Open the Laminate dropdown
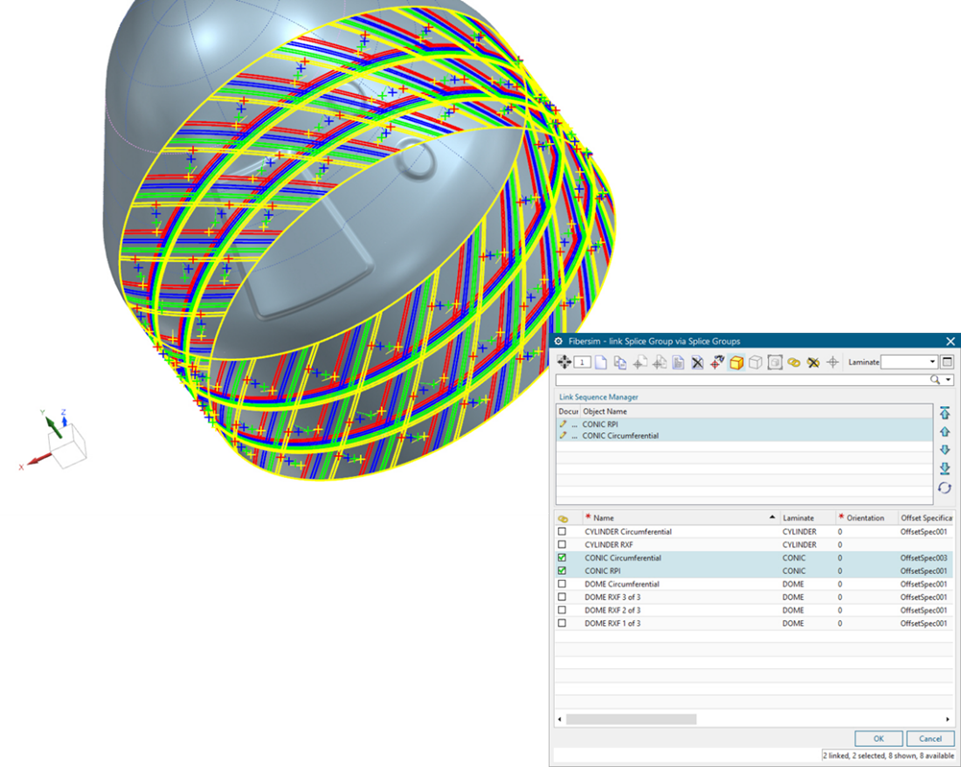Image resolution: width=961 pixels, height=767 pixels. click(x=932, y=362)
